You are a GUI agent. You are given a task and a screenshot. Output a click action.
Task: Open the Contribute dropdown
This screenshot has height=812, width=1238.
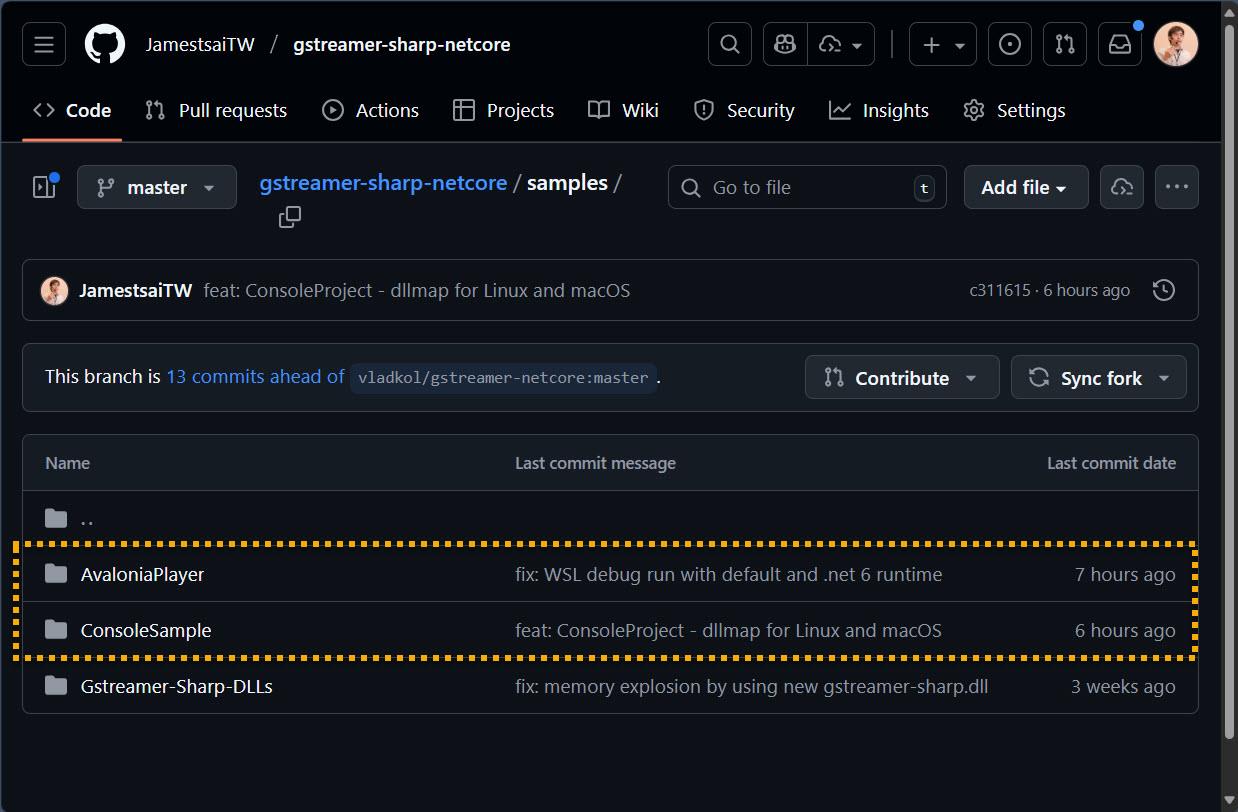coord(901,378)
